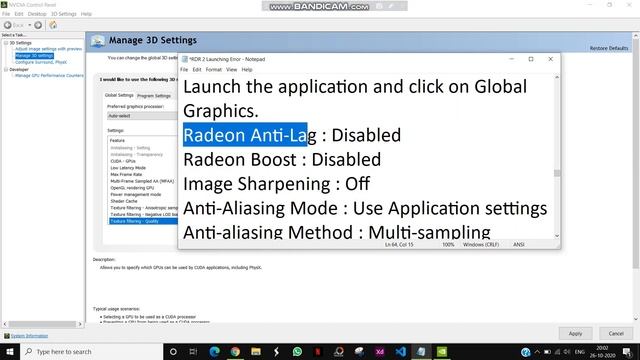Open Visual Studio Code from taskbar
Image resolution: width=640 pixels, height=360 pixels.
click(x=400, y=351)
